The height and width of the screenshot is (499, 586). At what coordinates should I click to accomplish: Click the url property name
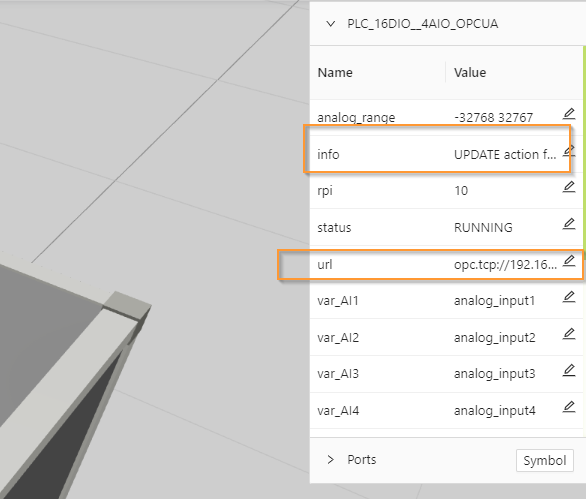coord(324,265)
